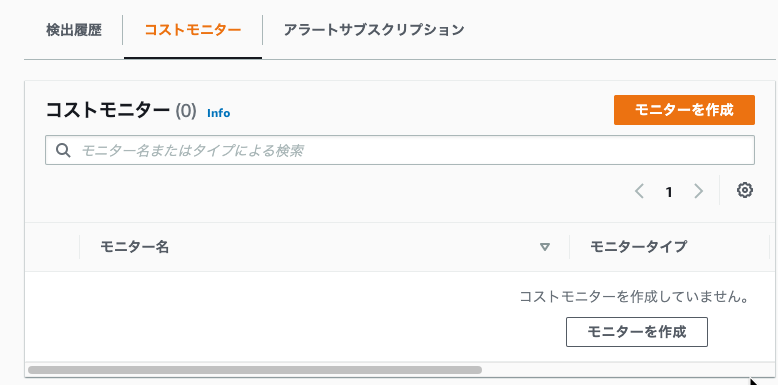Select page number 1 in pagination
Viewport: 778px width, 385px height.
(x=669, y=192)
